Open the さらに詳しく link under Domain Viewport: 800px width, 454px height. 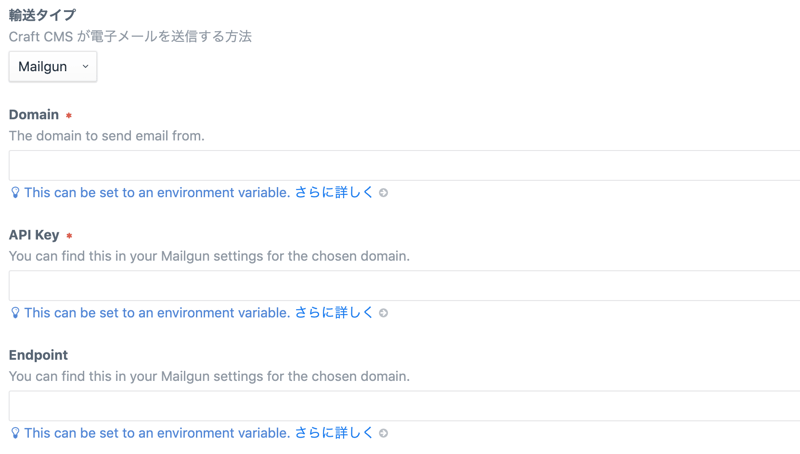tap(334, 192)
